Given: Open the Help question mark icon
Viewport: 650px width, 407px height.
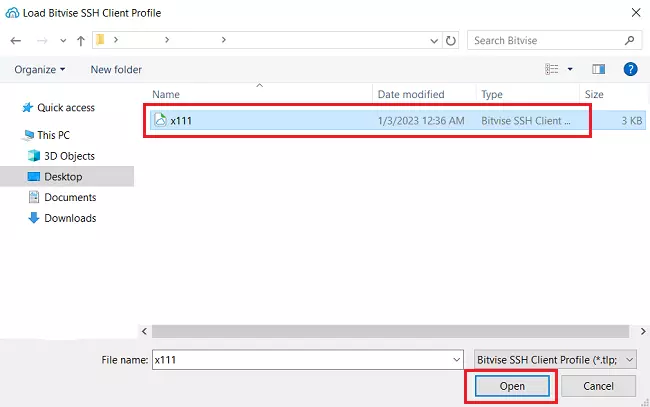Looking at the screenshot, I should 630,69.
